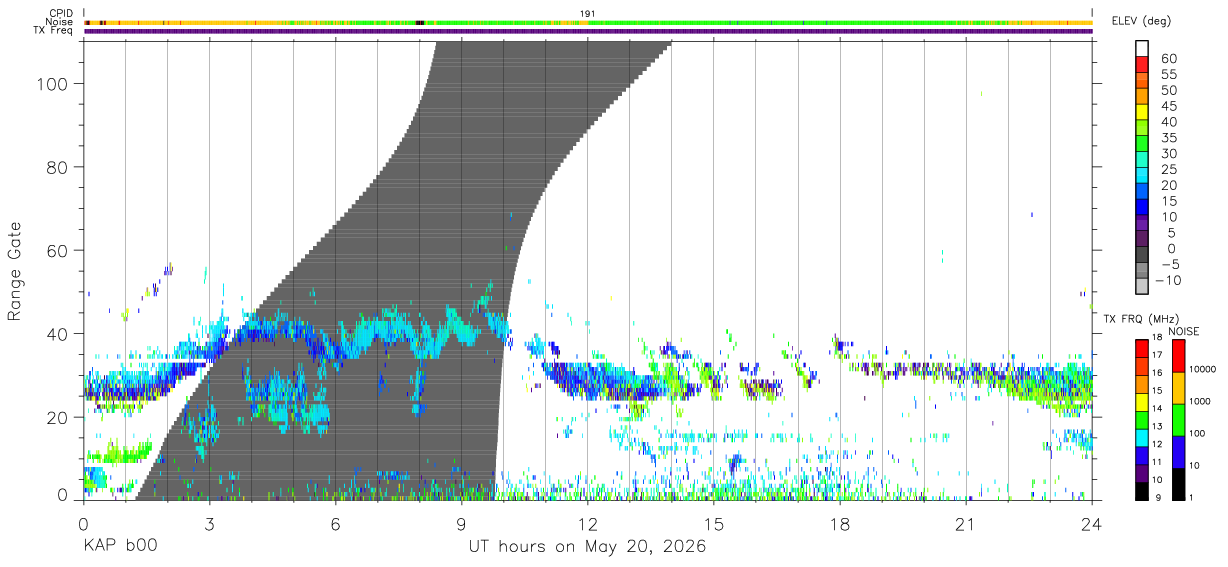Click the 9 tick on UT hours axis
The height and width of the screenshot is (567, 1228).
coord(461,523)
